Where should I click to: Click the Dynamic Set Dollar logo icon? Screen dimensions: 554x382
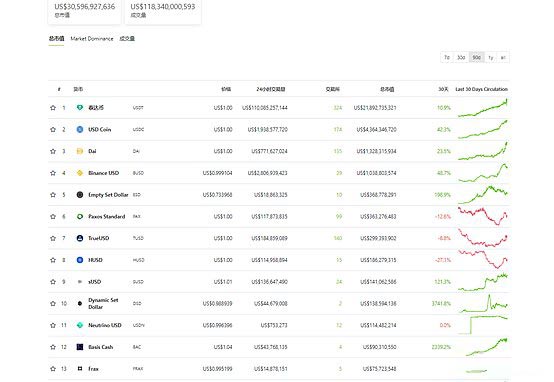[x=80, y=304]
